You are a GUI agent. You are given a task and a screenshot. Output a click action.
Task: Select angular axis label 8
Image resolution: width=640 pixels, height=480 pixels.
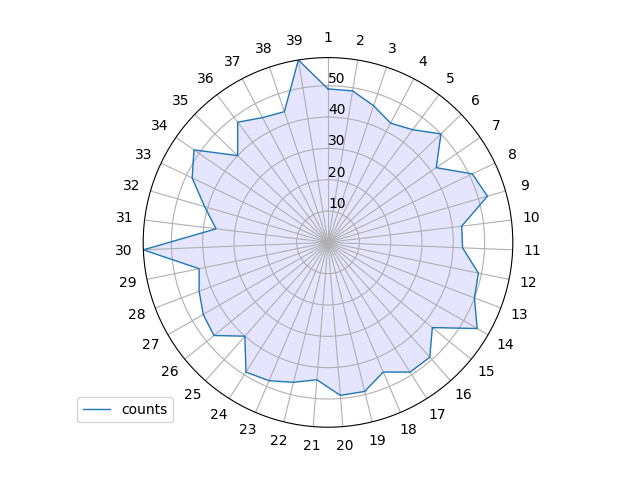pyautogui.click(x=512, y=154)
